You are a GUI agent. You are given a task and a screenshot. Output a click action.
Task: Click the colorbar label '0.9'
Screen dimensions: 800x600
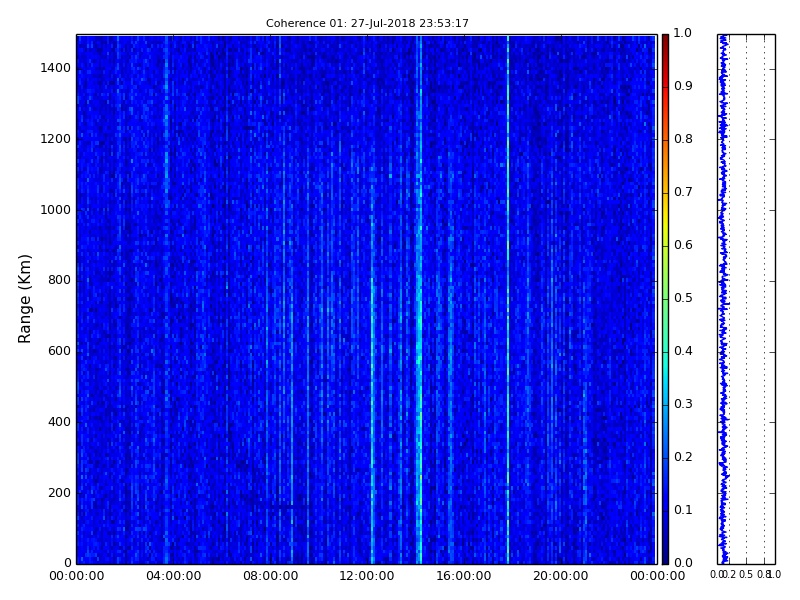[x=683, y=86]
